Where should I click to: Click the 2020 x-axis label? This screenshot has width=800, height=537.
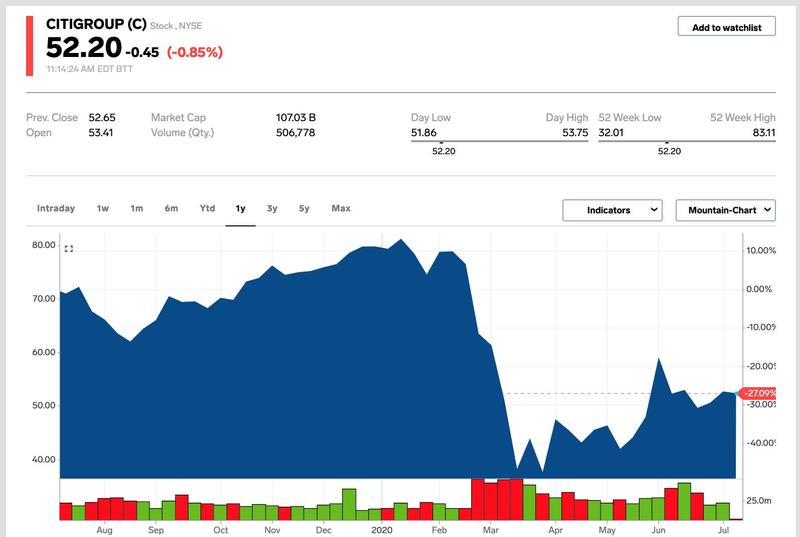(x=382, y=530)
